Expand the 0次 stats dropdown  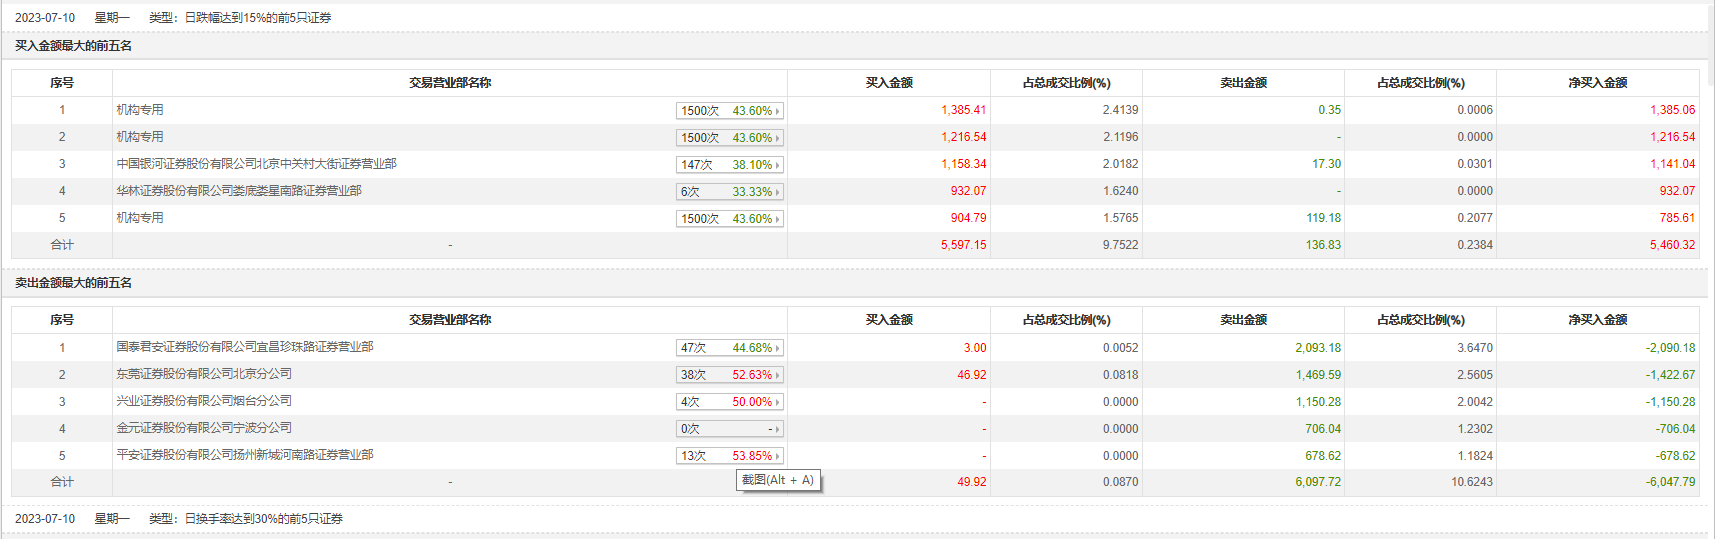729,429
